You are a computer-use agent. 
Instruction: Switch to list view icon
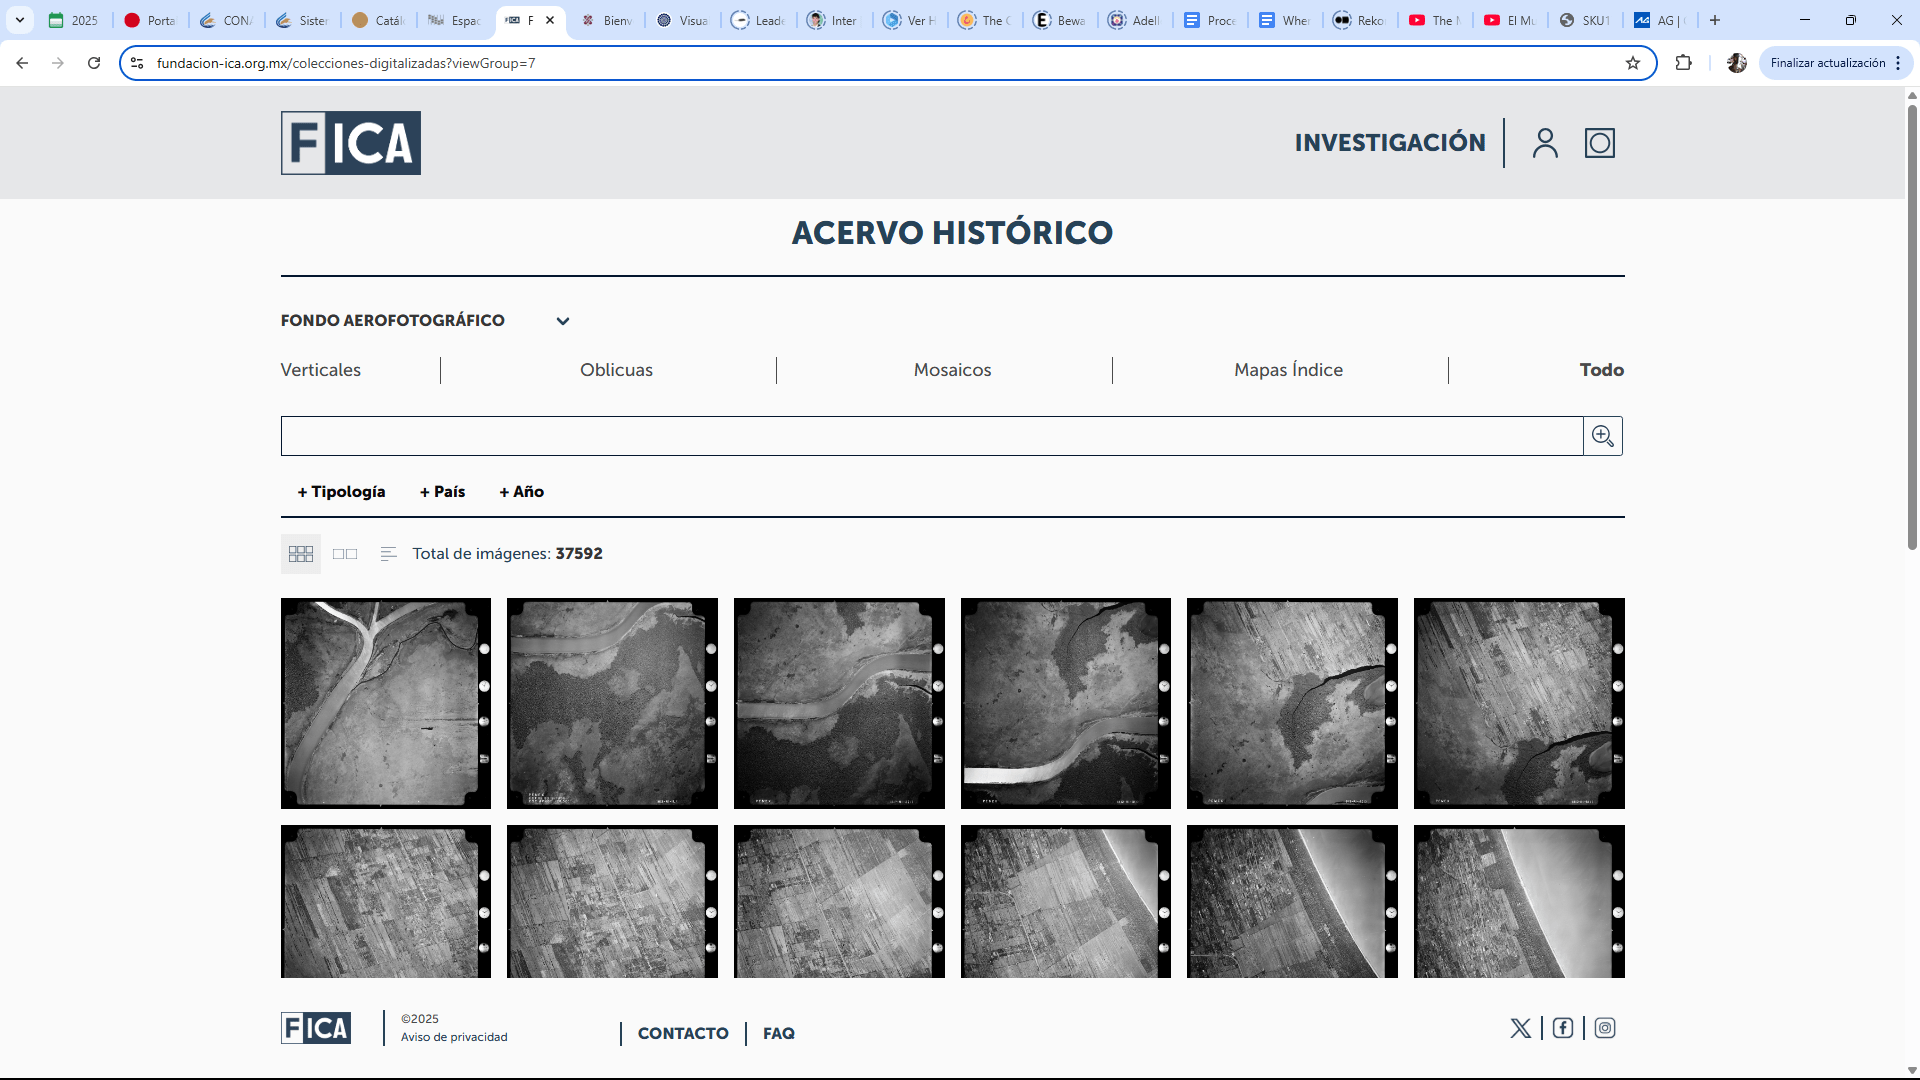pos(388,554)
